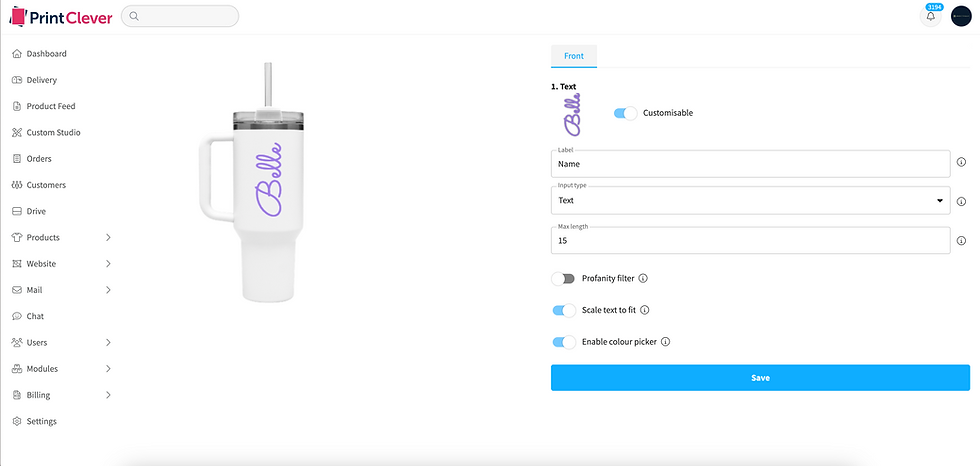Expand the Products submenu chevron
The width and height of the screenshot is (980, 466).
(108, 237)
